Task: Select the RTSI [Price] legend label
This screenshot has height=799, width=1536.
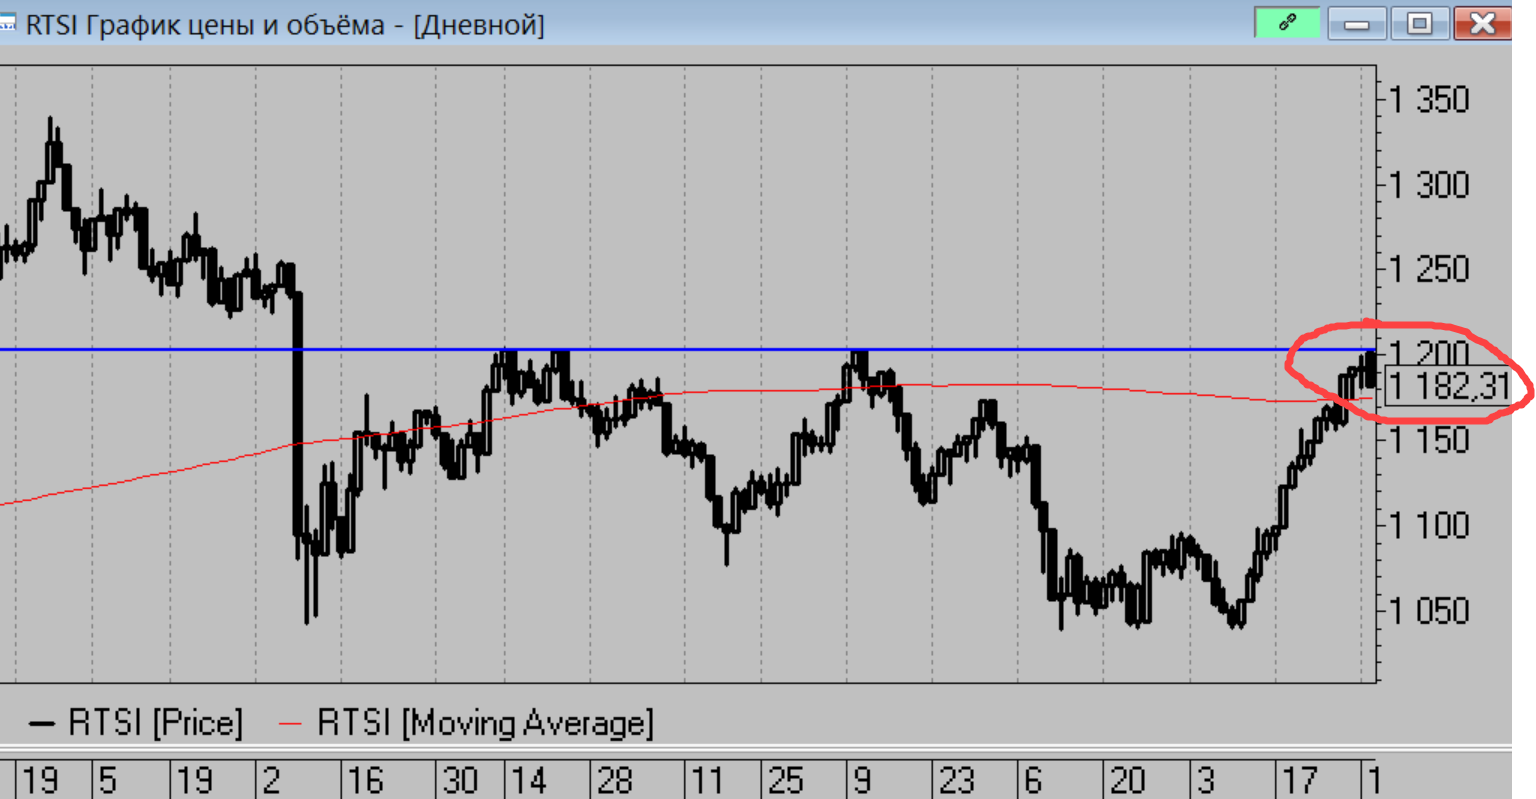Action: 155,723
